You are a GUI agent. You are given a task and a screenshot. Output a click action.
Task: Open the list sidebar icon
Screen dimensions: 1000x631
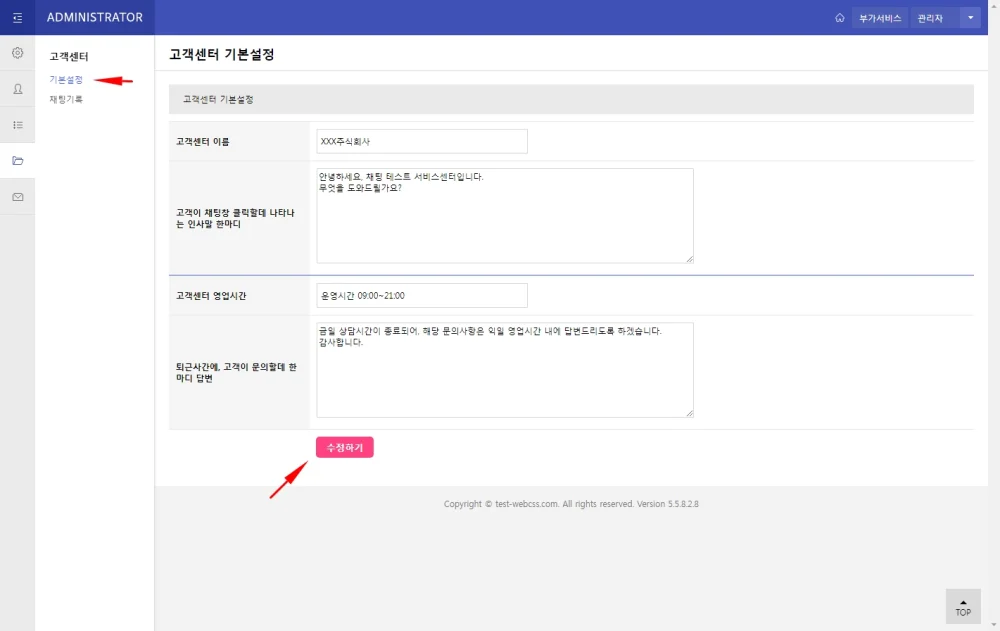tap(18, 125)
